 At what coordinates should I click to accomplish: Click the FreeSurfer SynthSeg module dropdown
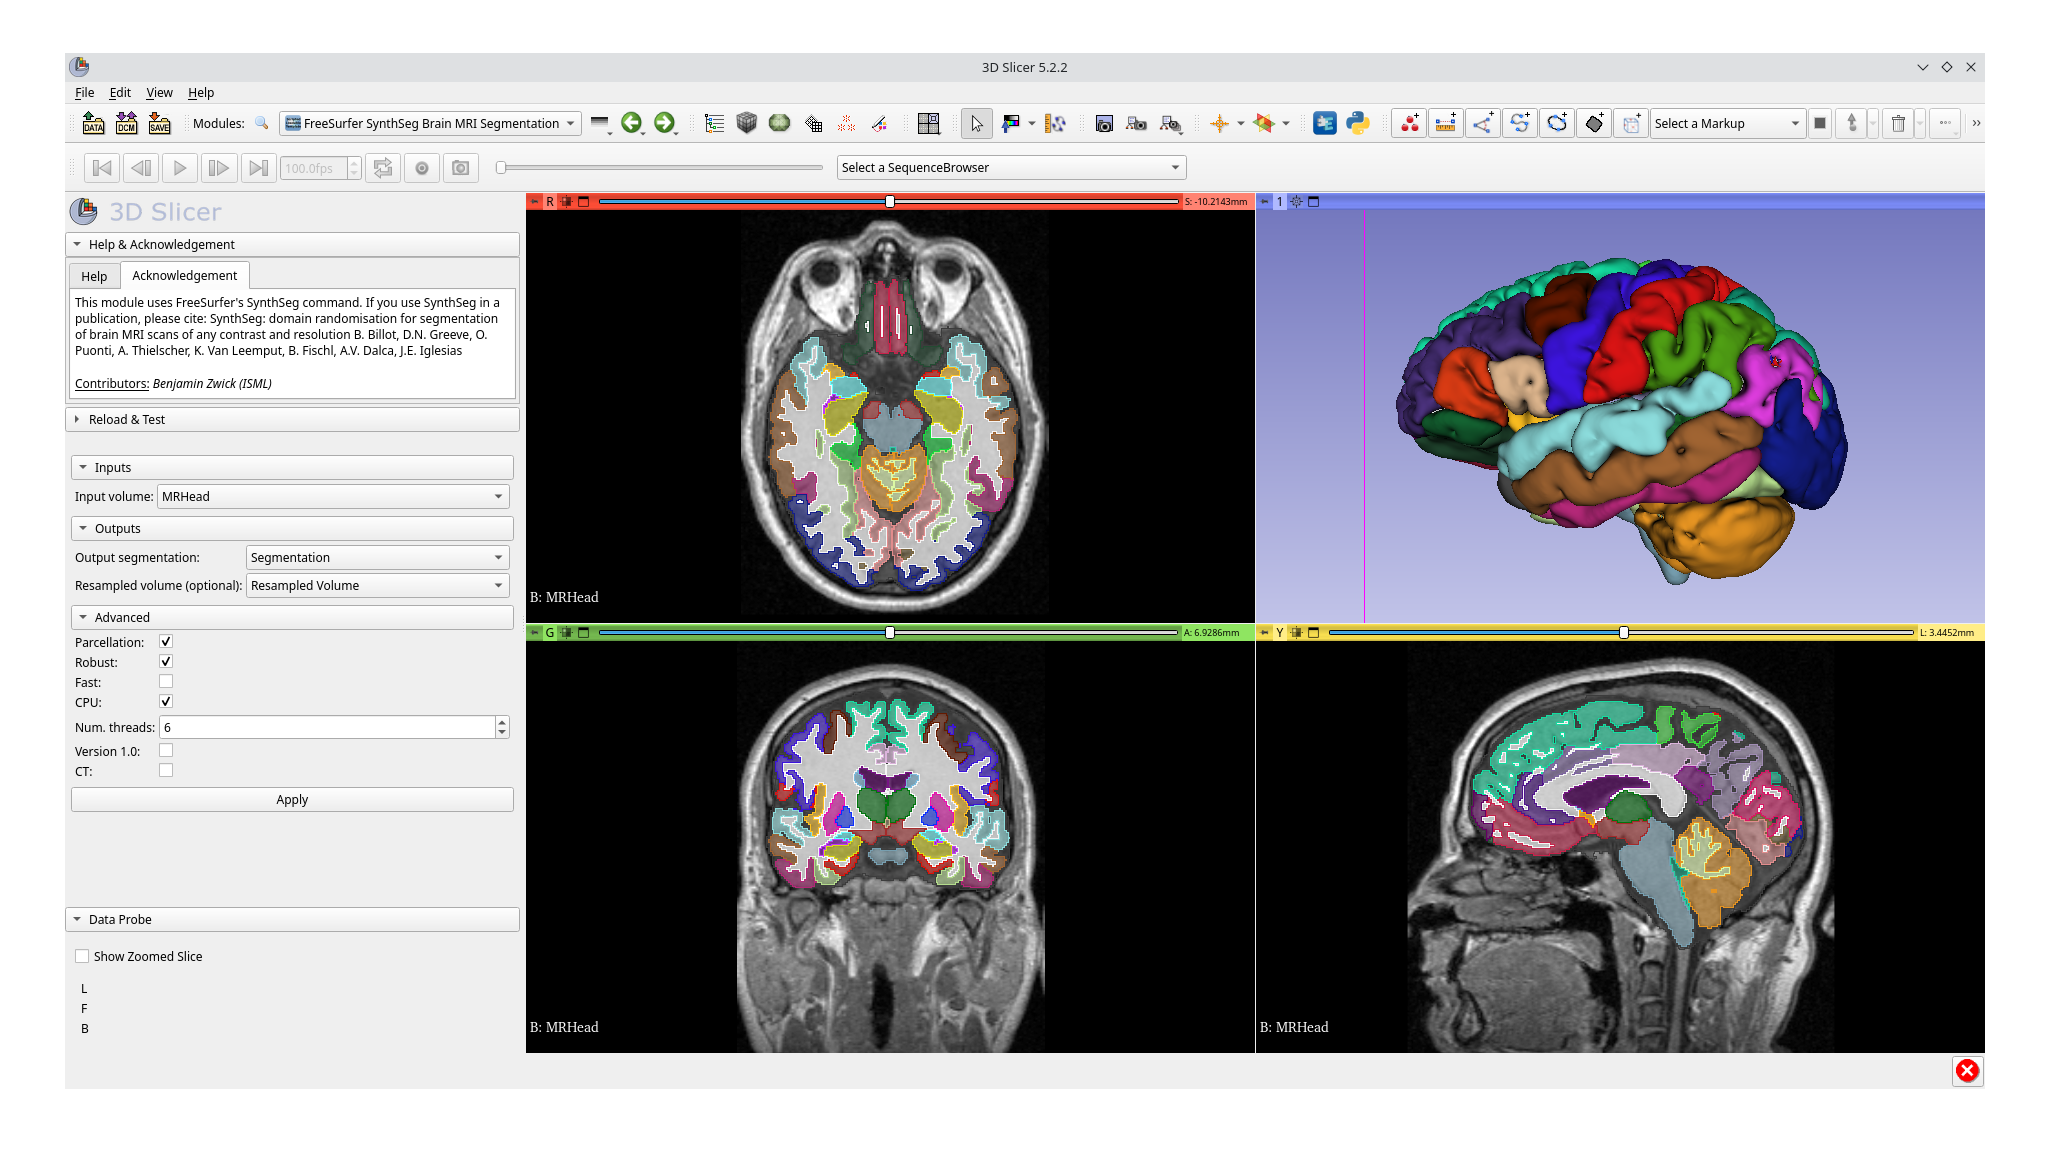tap(428, 123)
